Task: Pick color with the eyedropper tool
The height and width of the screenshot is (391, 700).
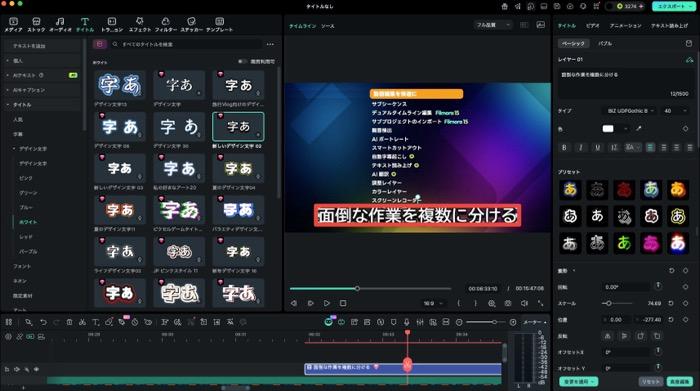Action: point(639,129)
